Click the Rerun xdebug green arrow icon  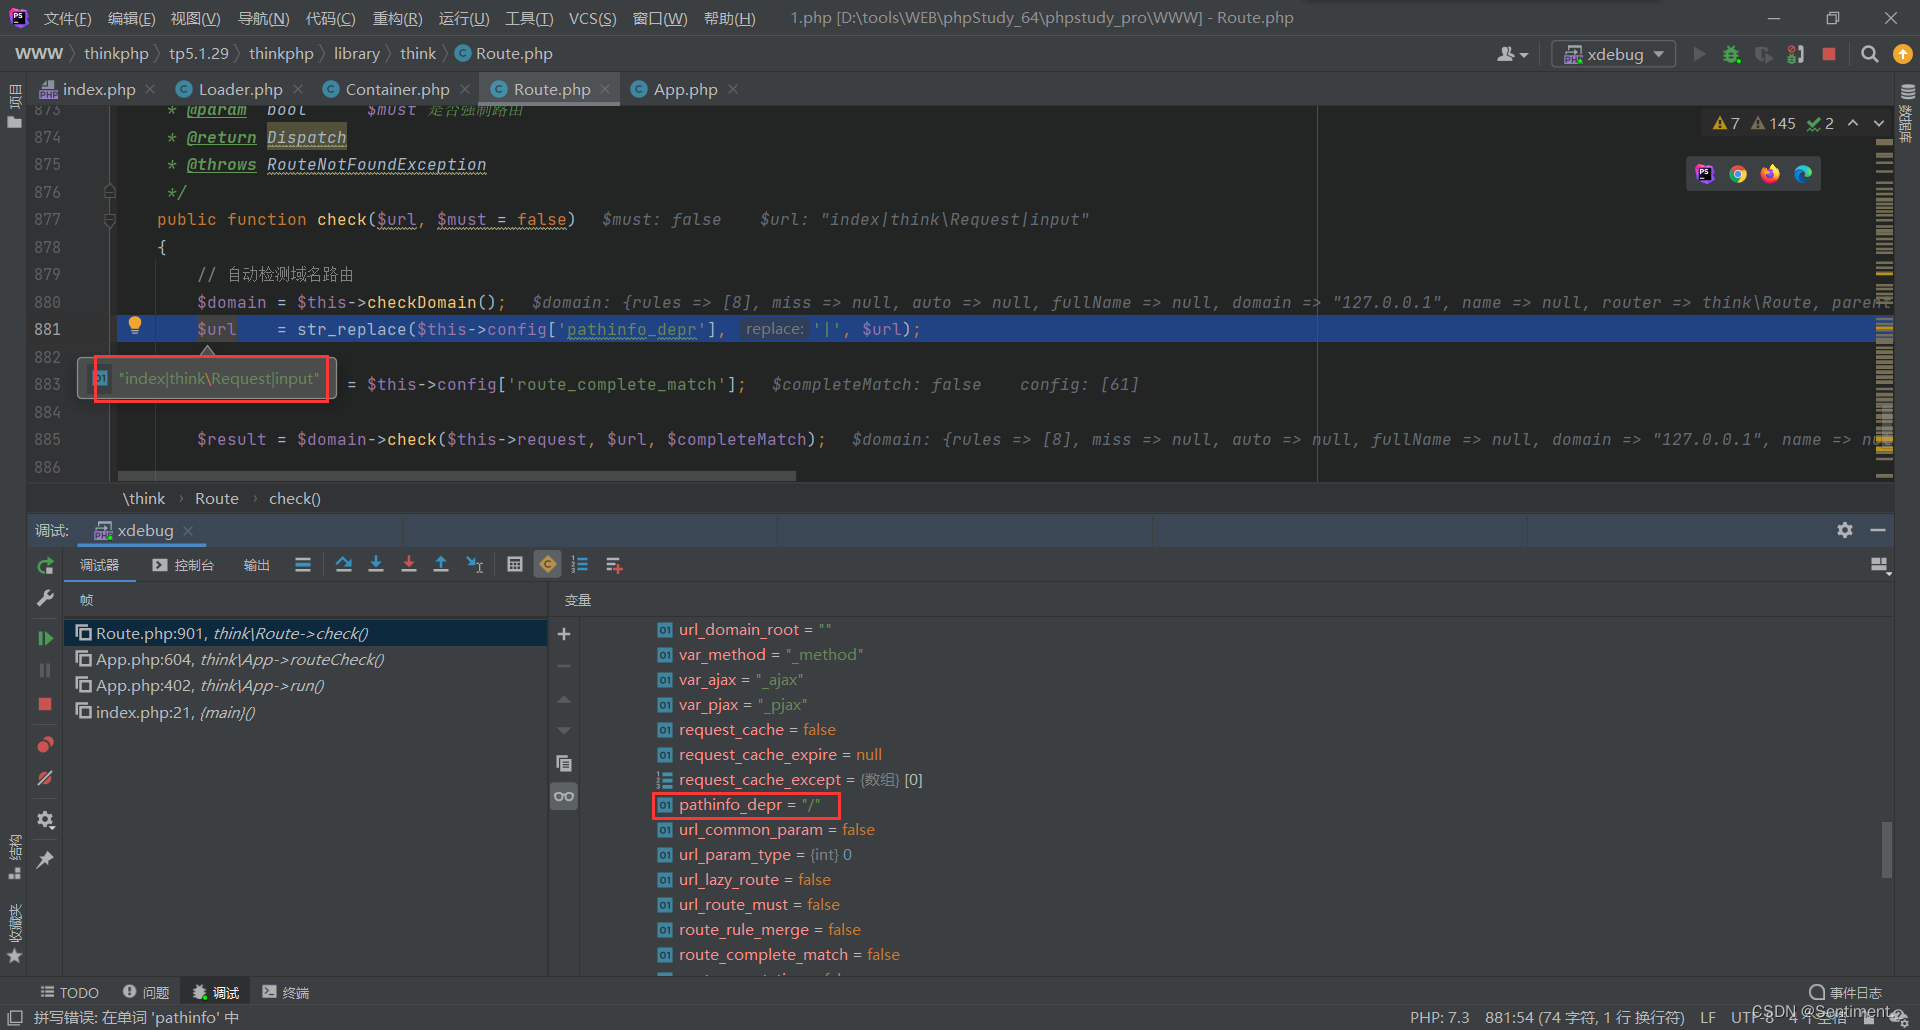click(x=45, y=566)
